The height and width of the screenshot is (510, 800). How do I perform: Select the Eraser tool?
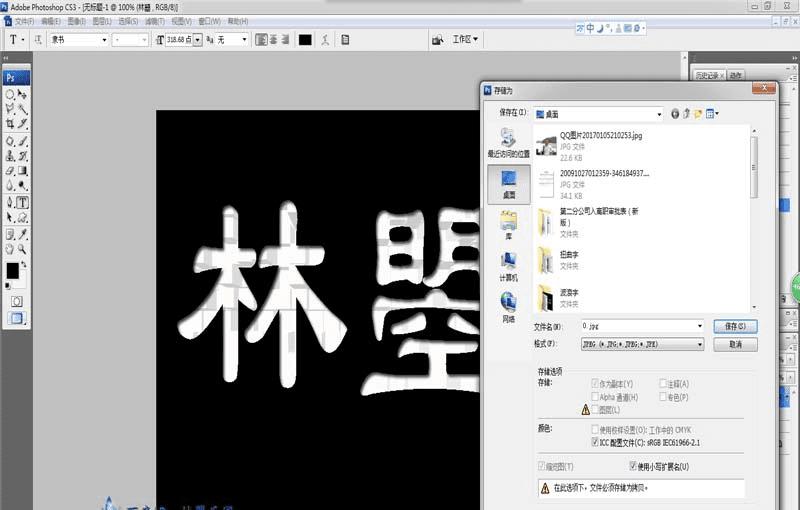point(10,171)
